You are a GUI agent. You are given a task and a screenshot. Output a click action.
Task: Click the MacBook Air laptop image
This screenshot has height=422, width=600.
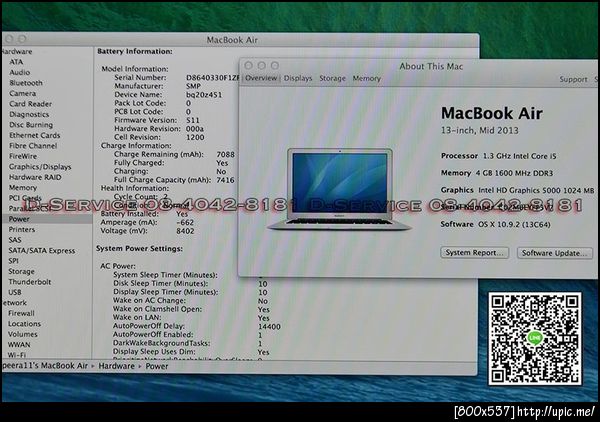339,189
